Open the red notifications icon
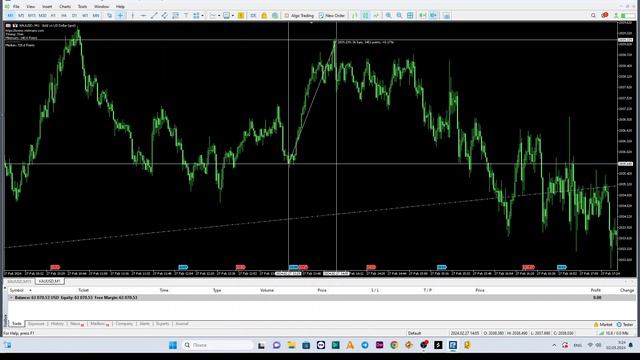The height and width of the screenshot is (360, 640). coord(604,15)
